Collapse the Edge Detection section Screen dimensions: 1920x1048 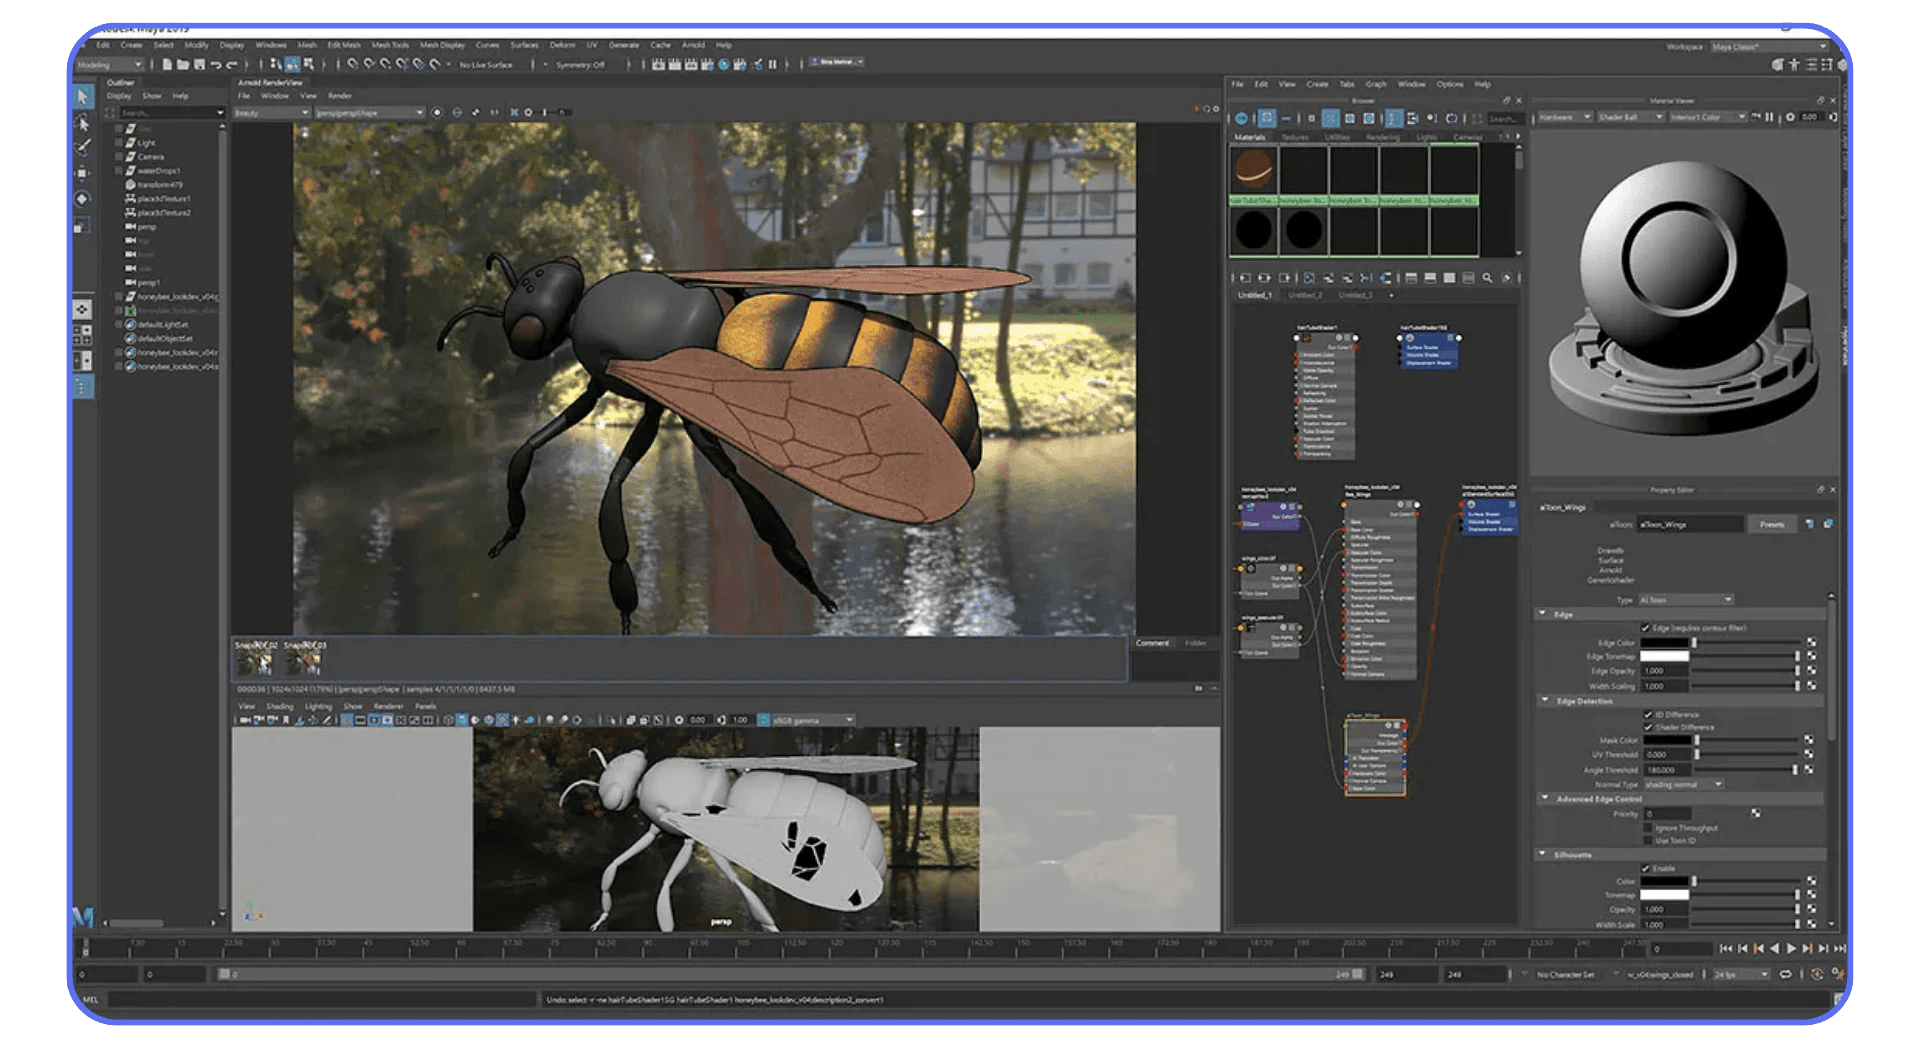pos(1546,700)
